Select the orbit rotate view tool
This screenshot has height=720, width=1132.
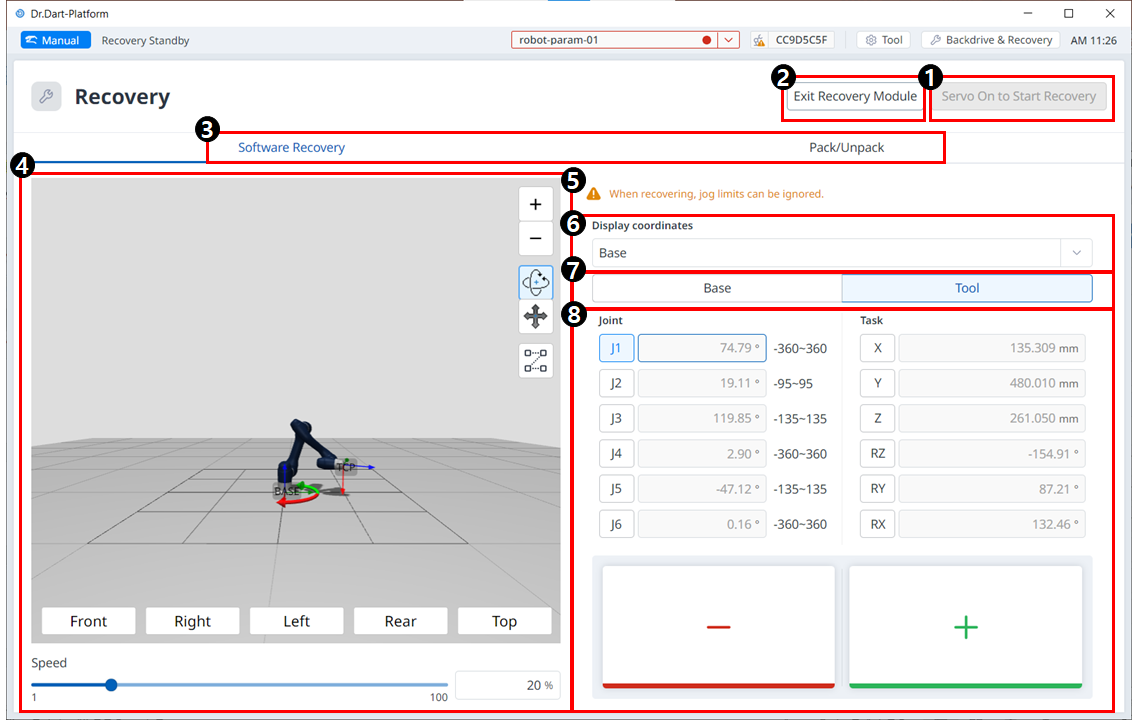pyautogui.click(x=535, y=283)
